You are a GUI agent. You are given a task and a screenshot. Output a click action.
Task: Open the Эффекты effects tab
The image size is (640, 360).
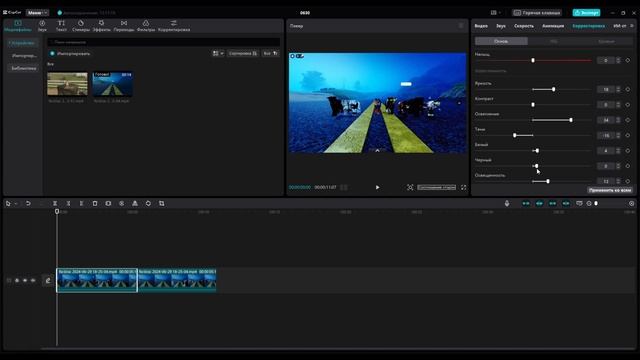pyautogui.click(x=101, y=26)
